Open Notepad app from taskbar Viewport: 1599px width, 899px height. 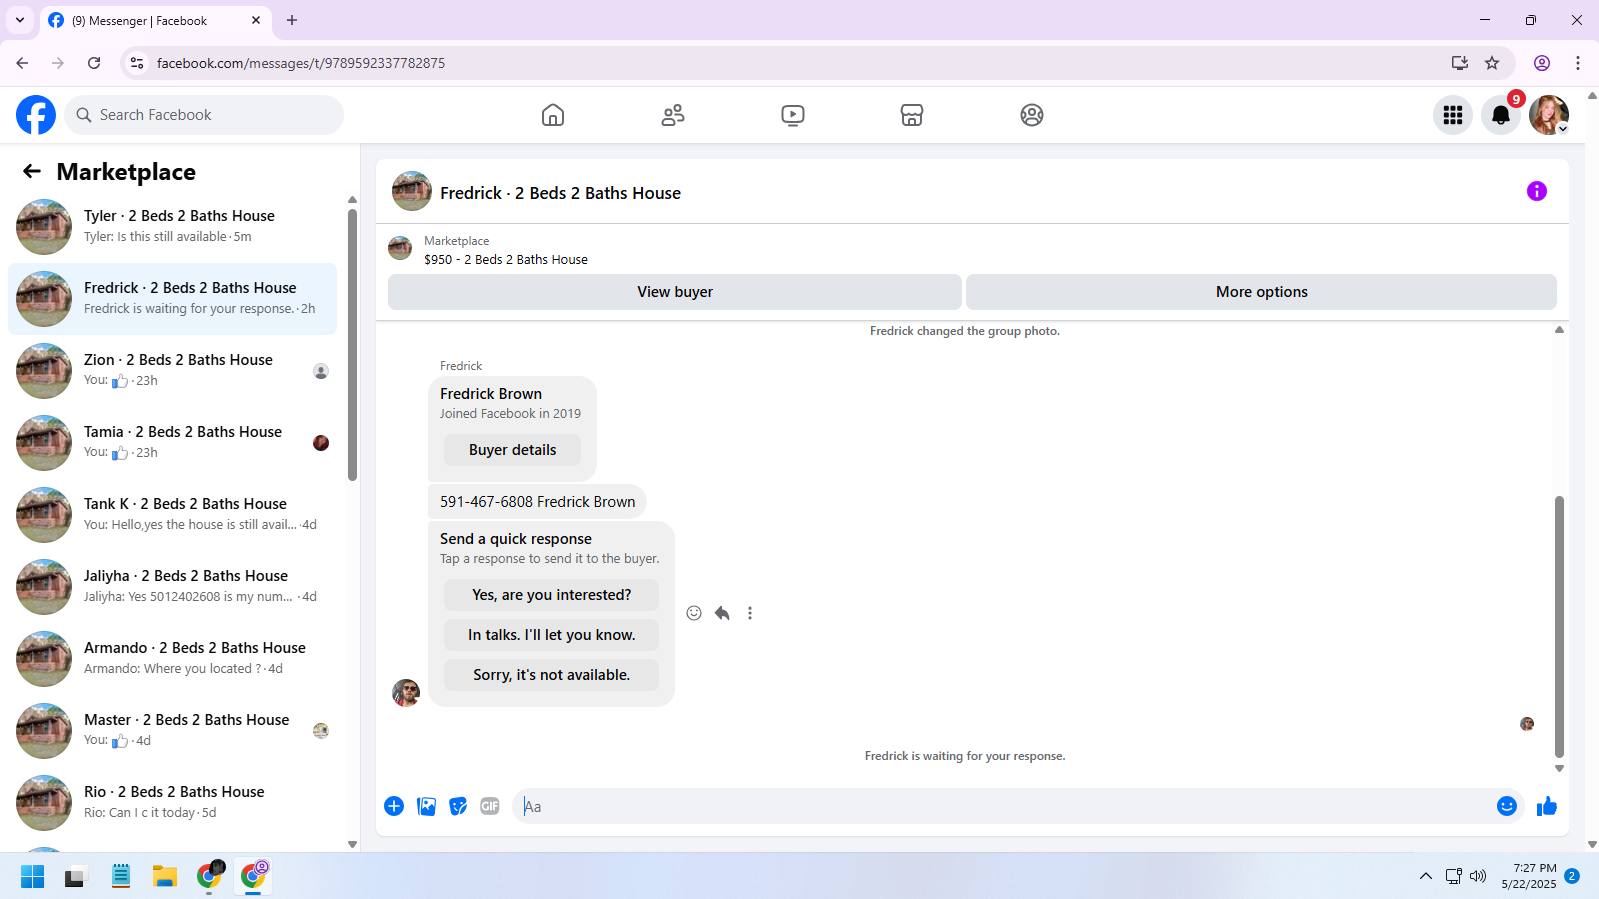tap(121, 876)
